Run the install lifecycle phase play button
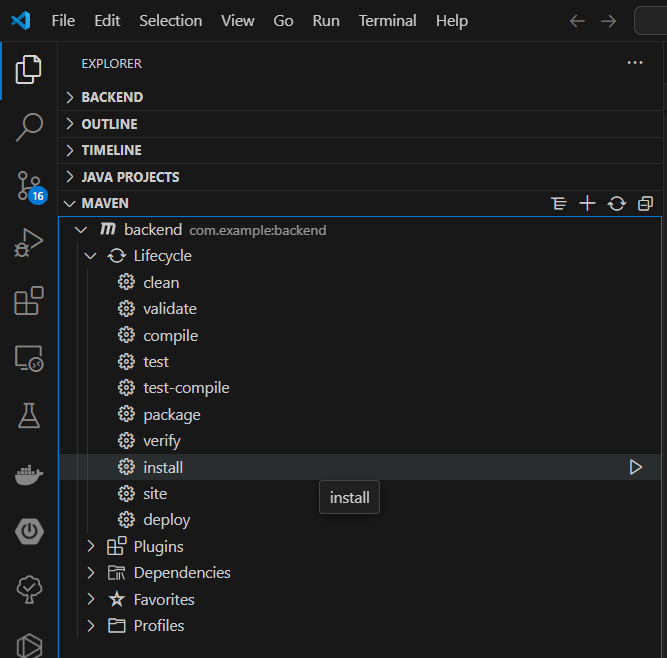The height and width of the screenshot is (658, 667). [x=636, y=467]
